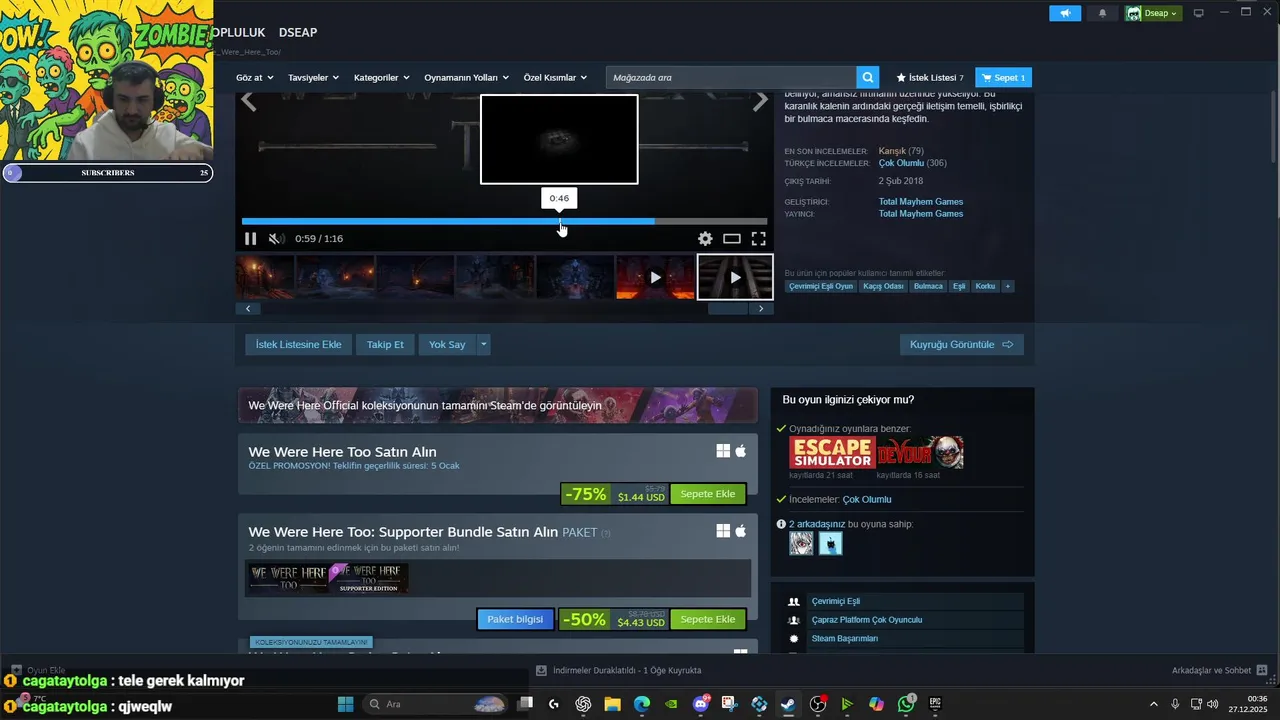Click İstek Listesine Ekle button
1280x720 pixels.
pyautogui.click(x=298, y=344)
